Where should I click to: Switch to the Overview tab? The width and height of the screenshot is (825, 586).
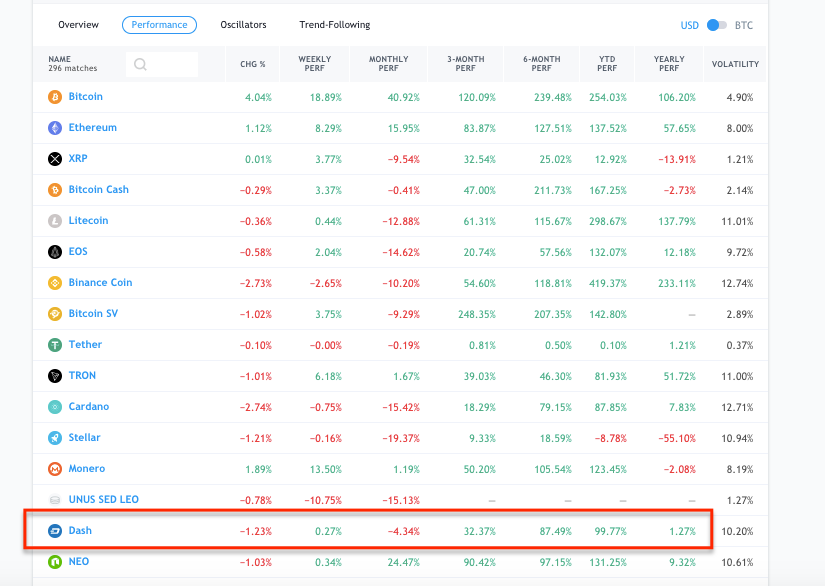tap(78, 25)
